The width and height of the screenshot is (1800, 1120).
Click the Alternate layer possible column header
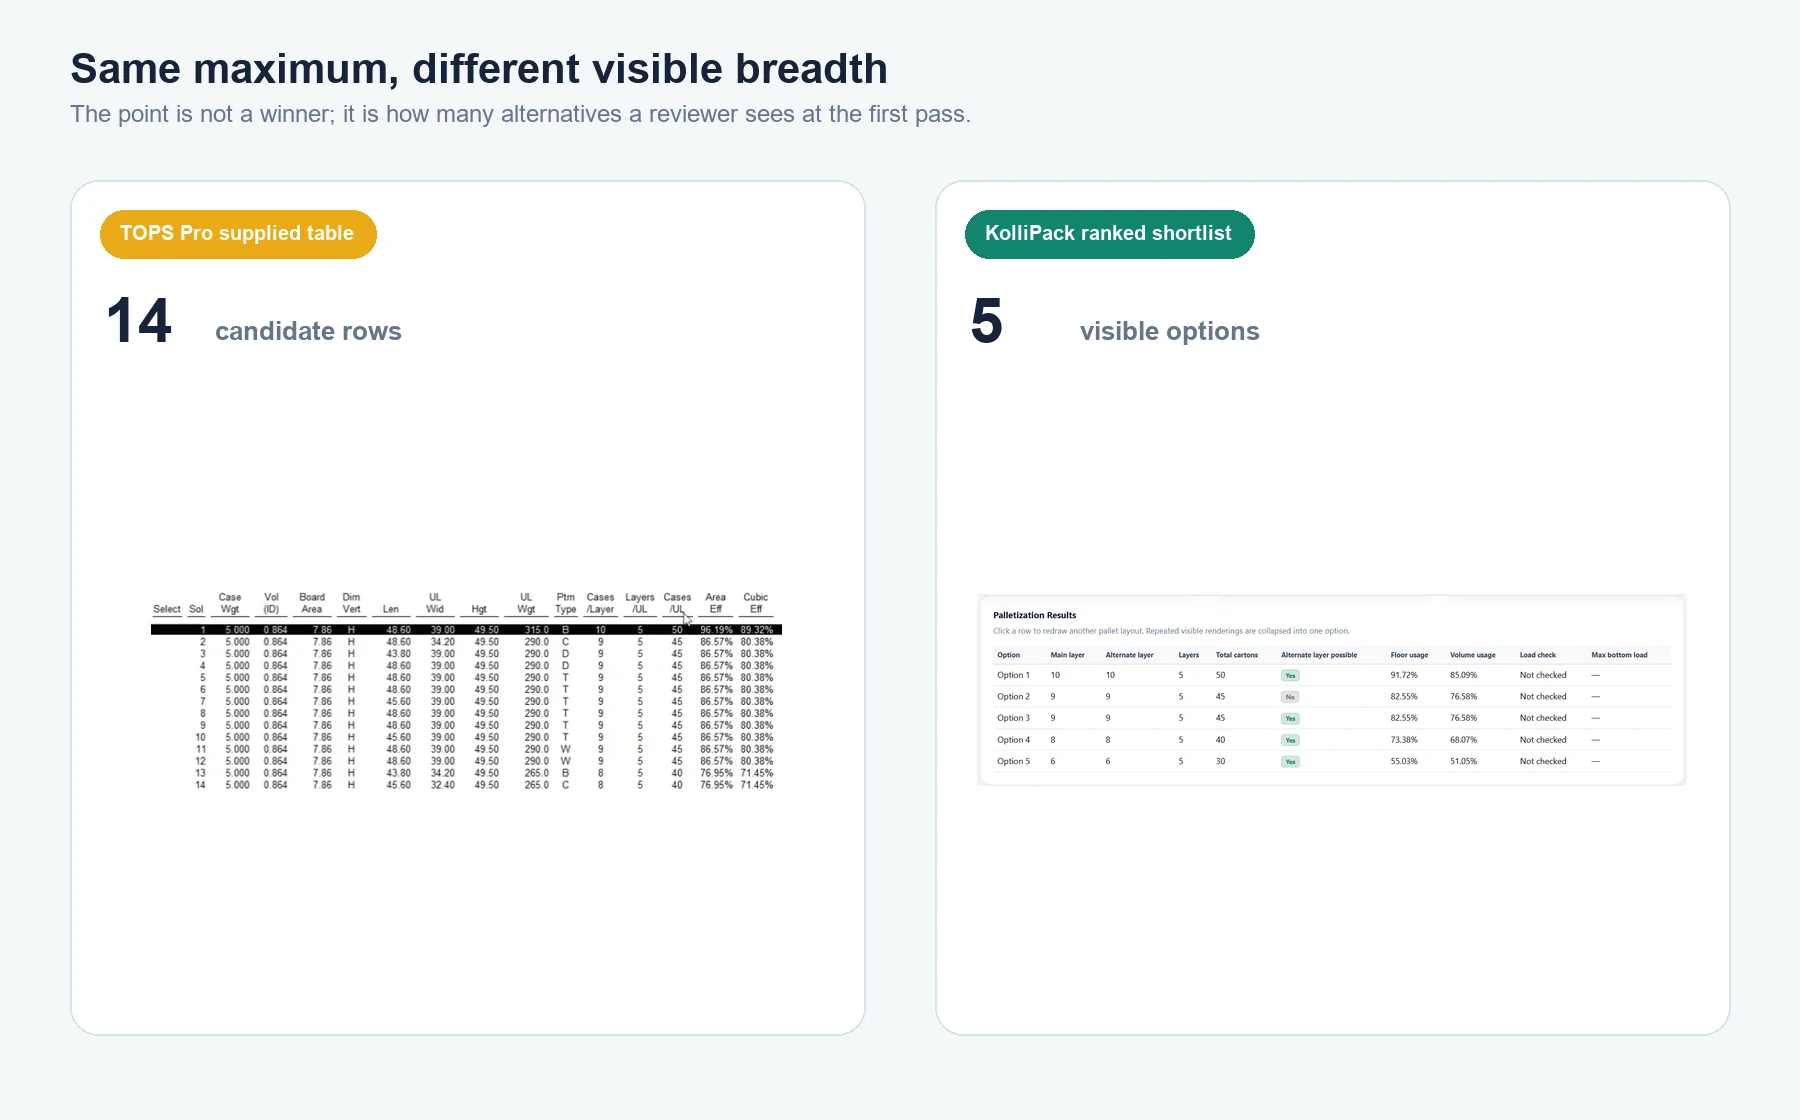click(1319, 655)
